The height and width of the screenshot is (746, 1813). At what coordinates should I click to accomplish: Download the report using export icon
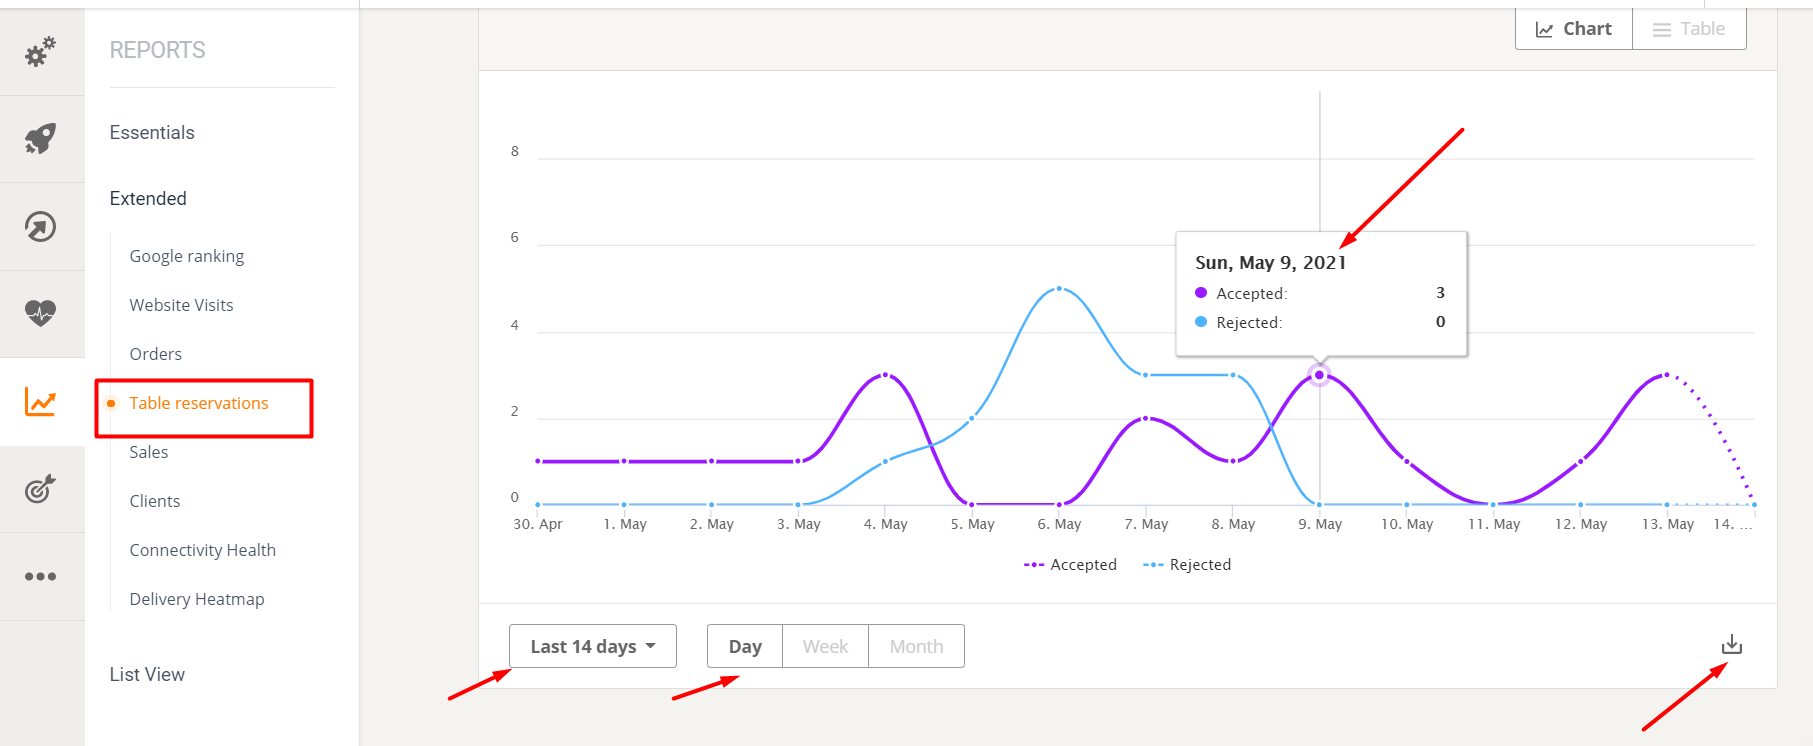pos(1732,645)
